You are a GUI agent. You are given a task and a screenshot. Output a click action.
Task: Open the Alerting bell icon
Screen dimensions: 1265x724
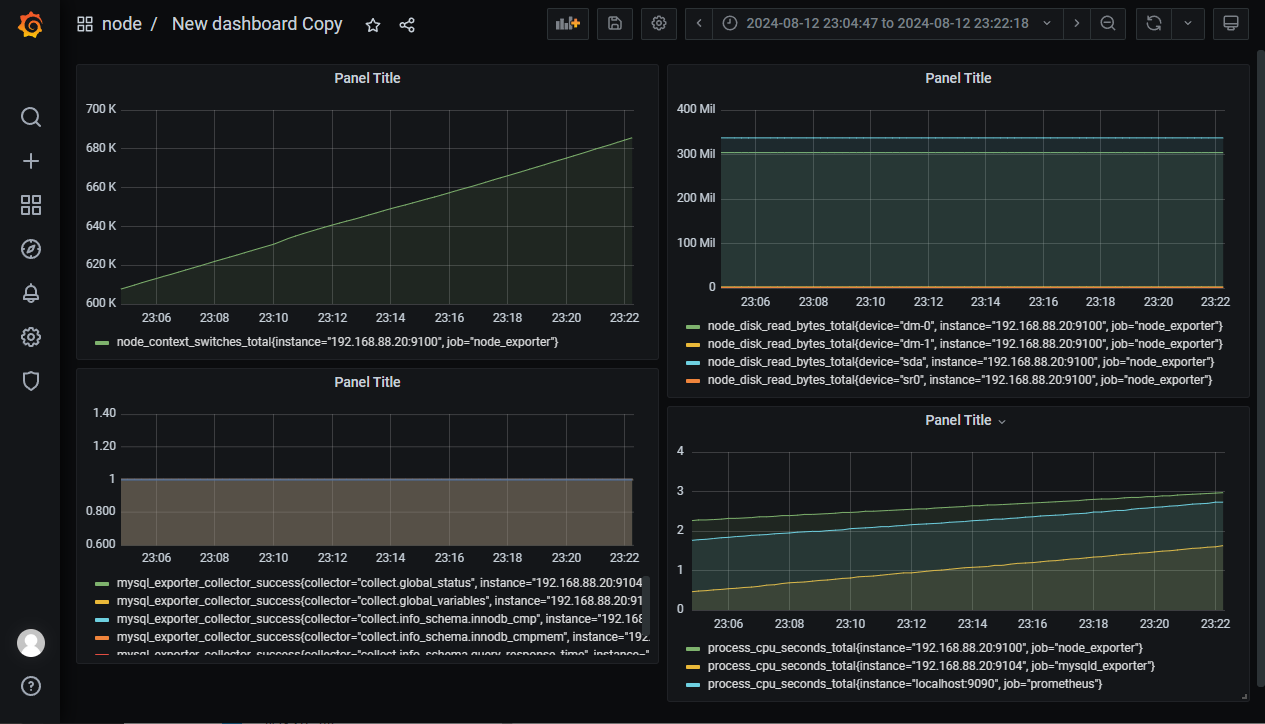[x=31, y=293]
